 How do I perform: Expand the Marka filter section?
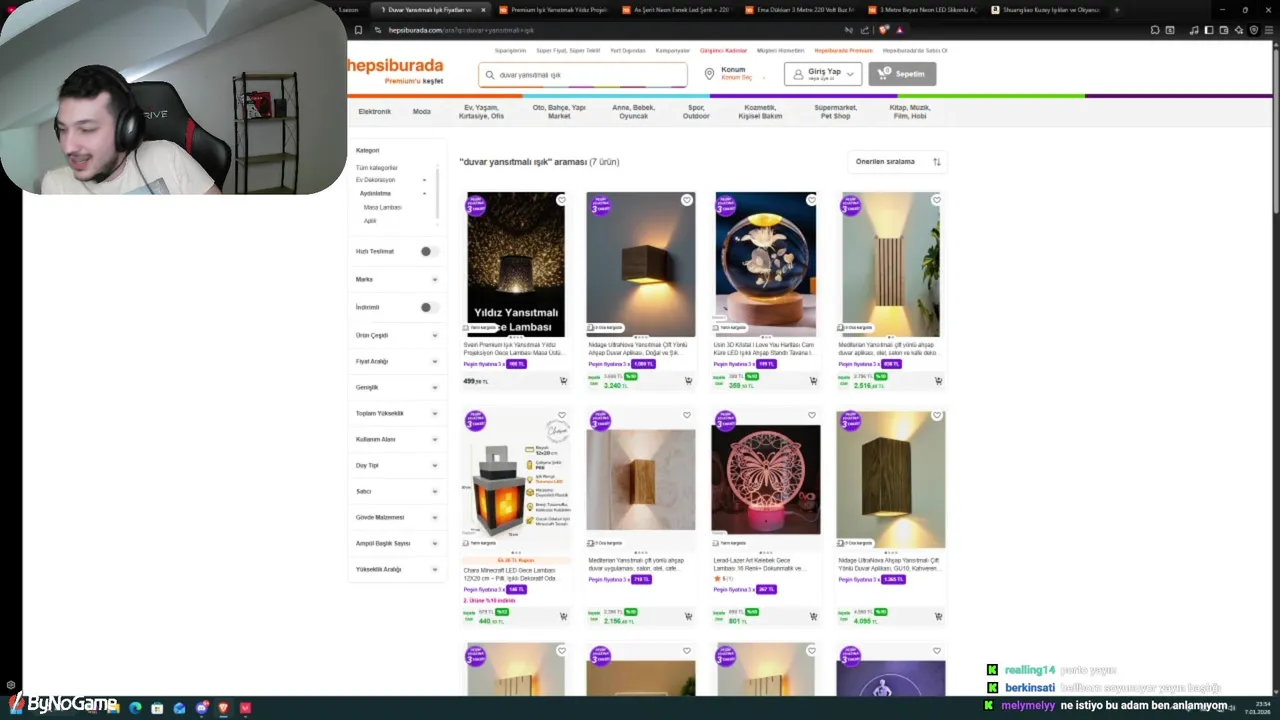coord(397,279)
